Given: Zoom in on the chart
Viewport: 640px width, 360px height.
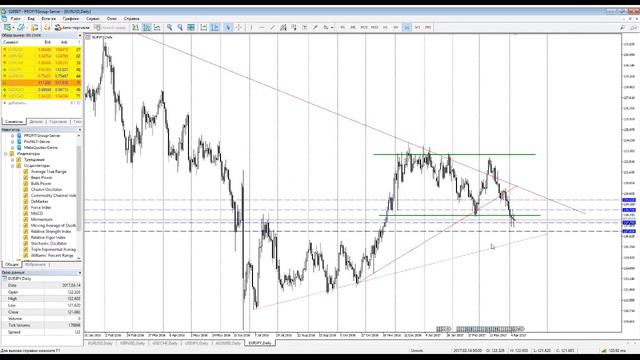Looking at the screenshot, I should click(x=169, y=27).
